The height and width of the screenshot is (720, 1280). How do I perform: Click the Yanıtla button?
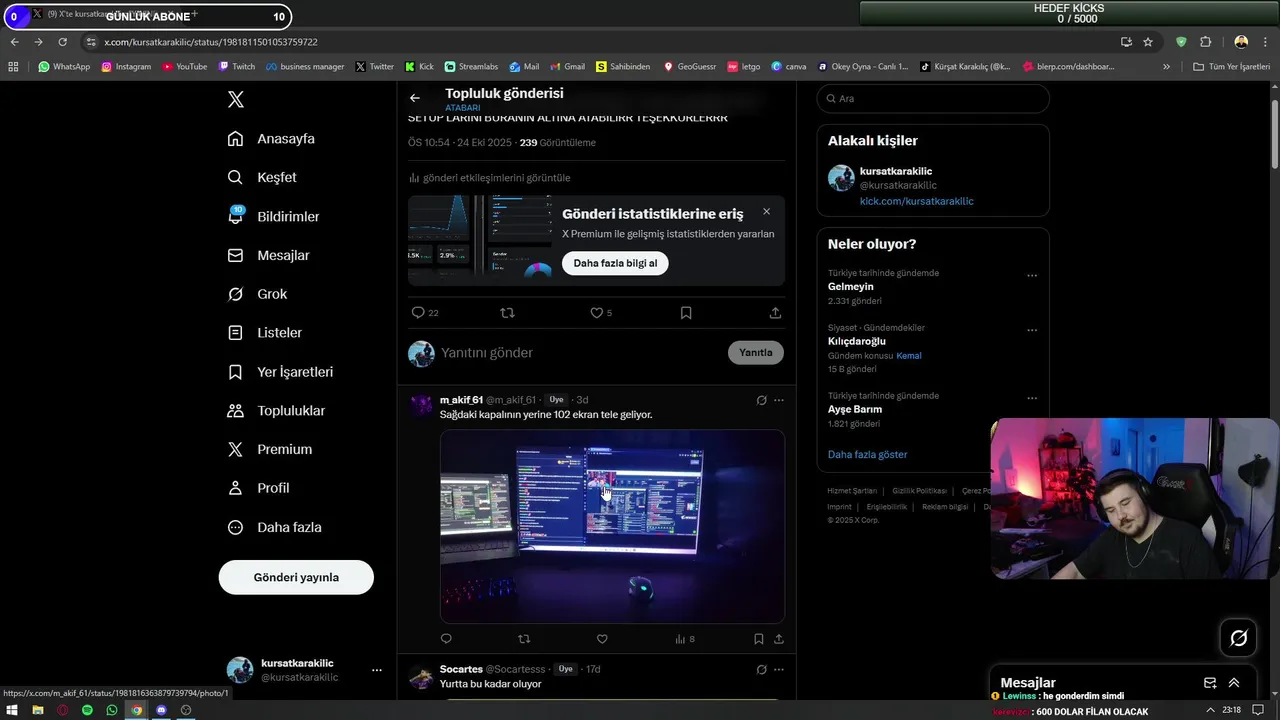tap(756, 352)
